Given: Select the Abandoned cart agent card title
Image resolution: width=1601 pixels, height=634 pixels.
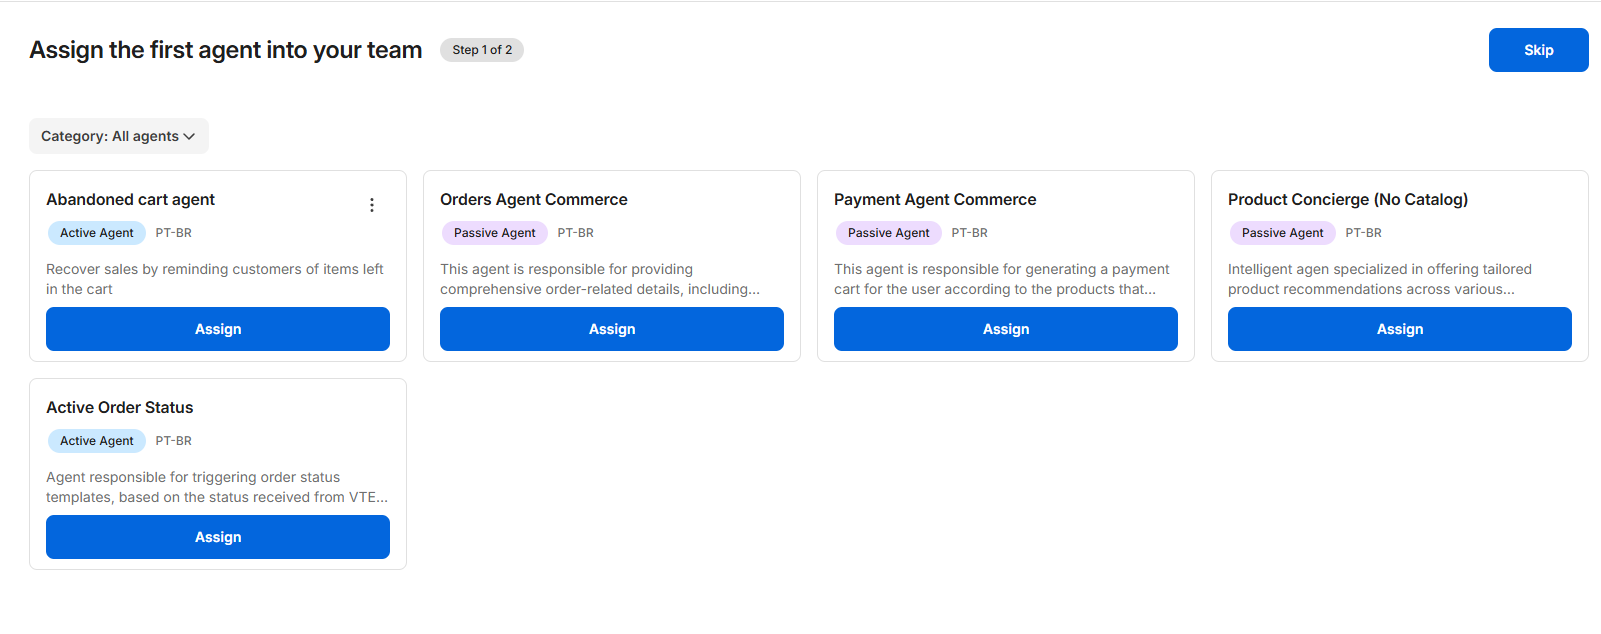Looking at the screenshot, I should (x=130, y=200).
